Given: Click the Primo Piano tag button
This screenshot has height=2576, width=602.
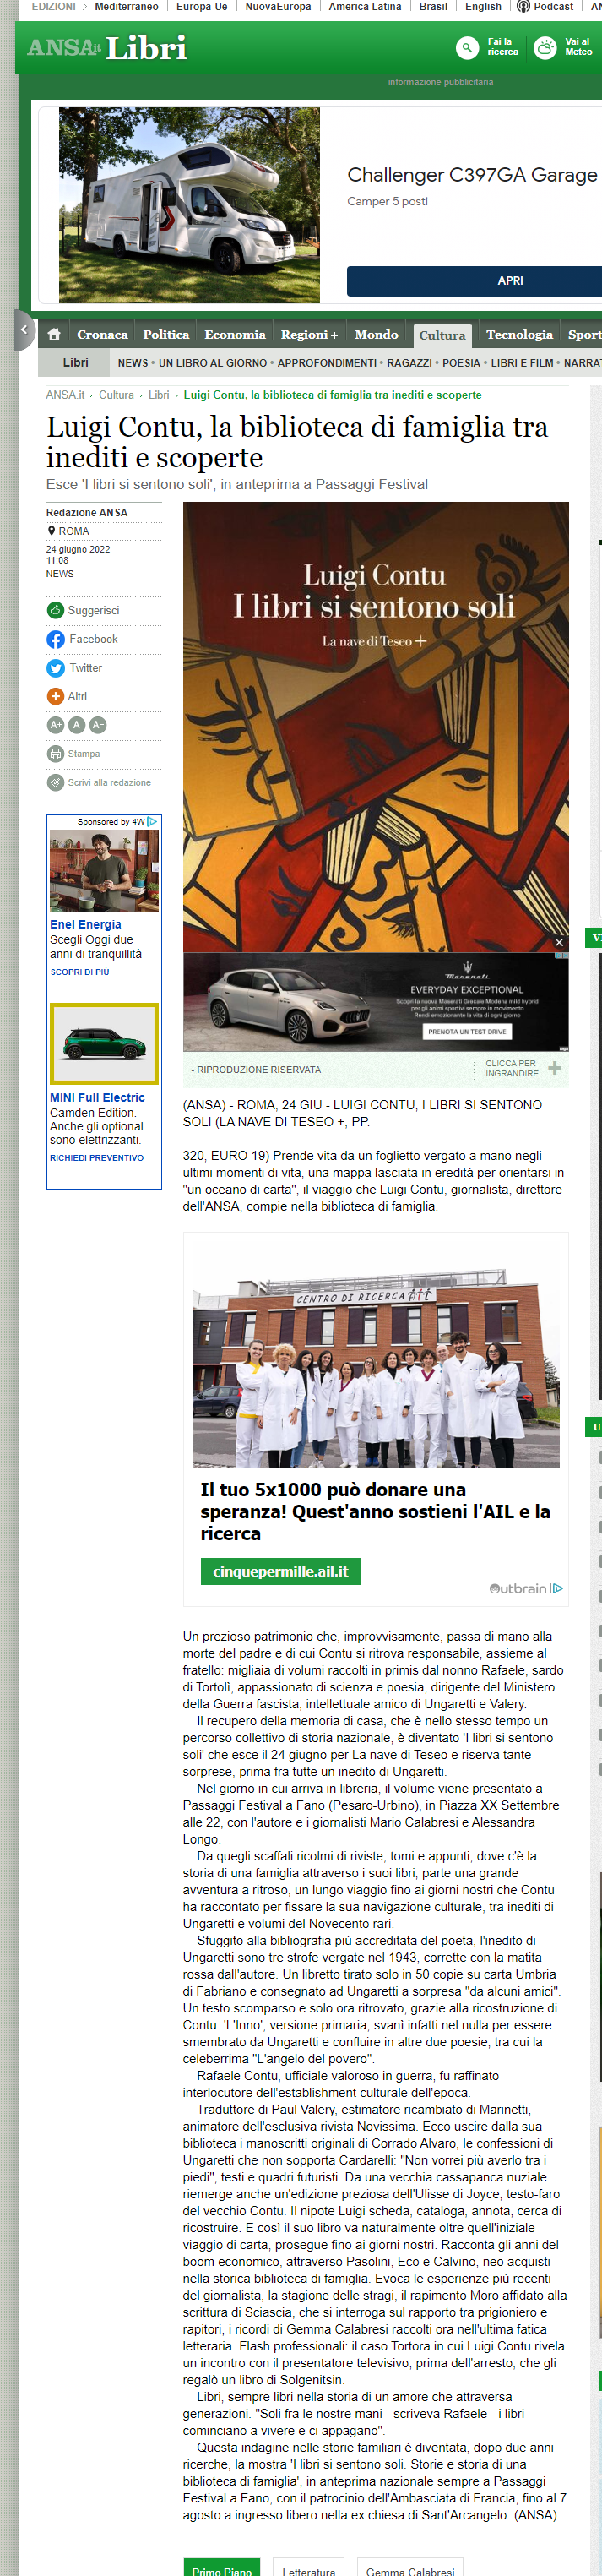Looking at the screenshot, I should click(x=222, y=2568).
